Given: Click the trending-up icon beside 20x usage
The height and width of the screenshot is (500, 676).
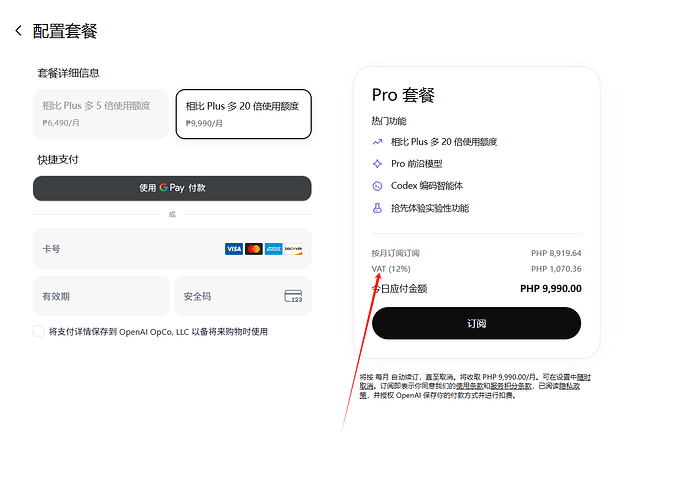Looking at the screenshot, I should click(x=377, y=142).
